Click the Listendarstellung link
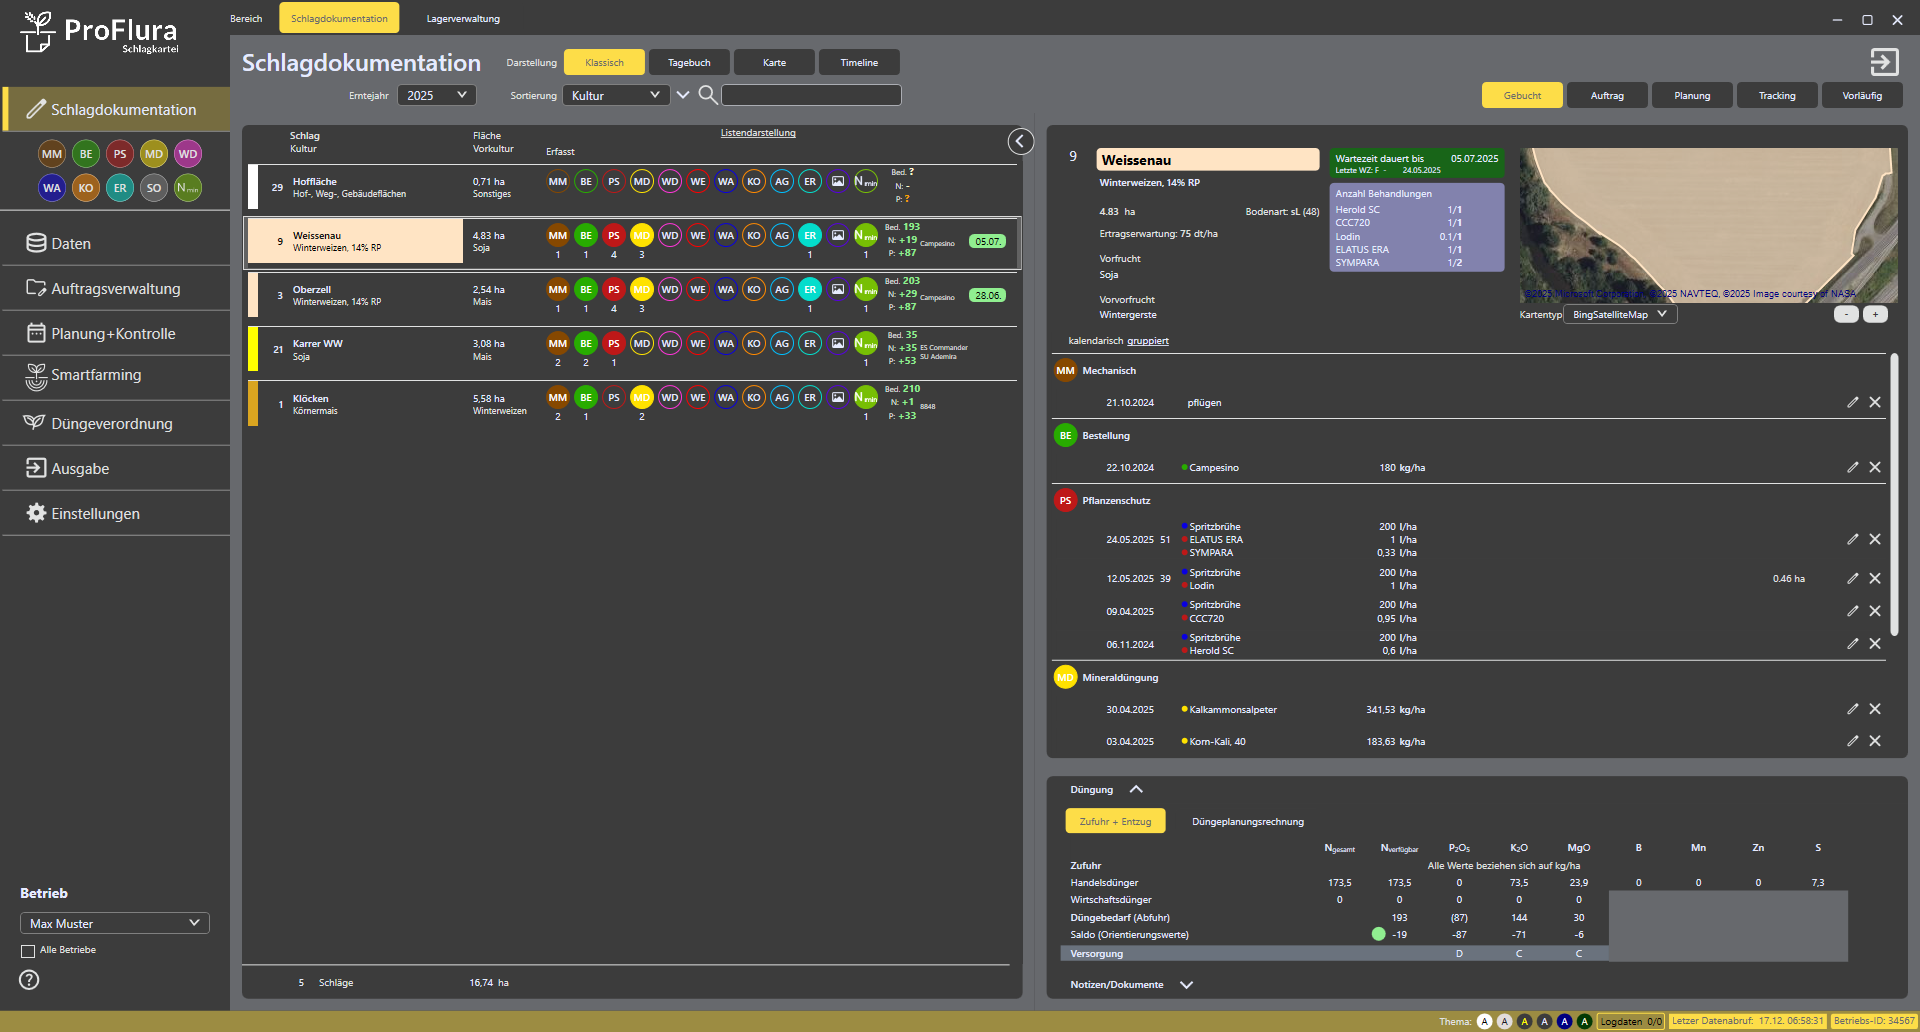This screenshot has width=1920, height=1032. (758, 133)
